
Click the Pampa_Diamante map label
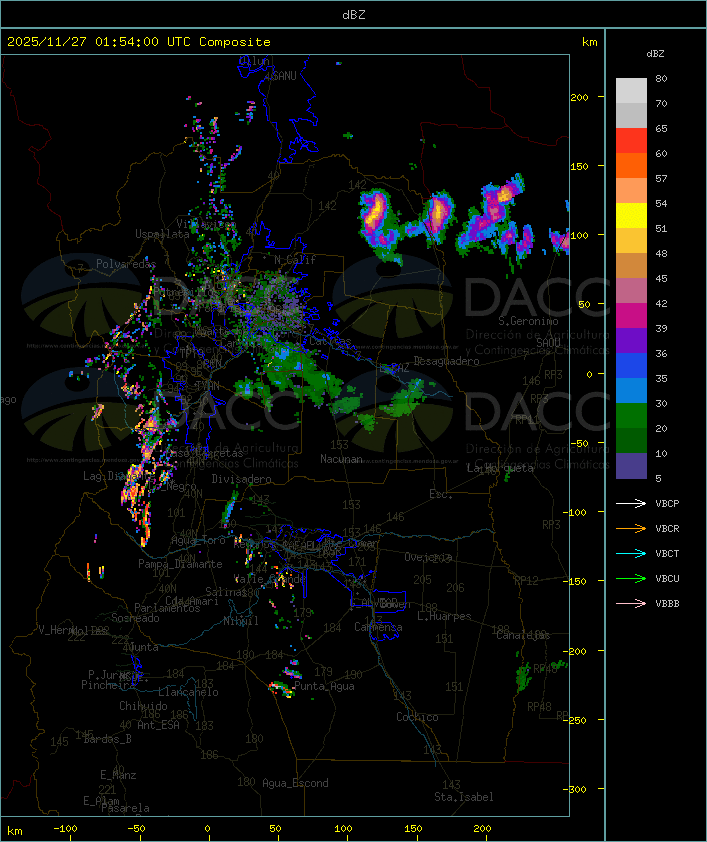(180, 564)
